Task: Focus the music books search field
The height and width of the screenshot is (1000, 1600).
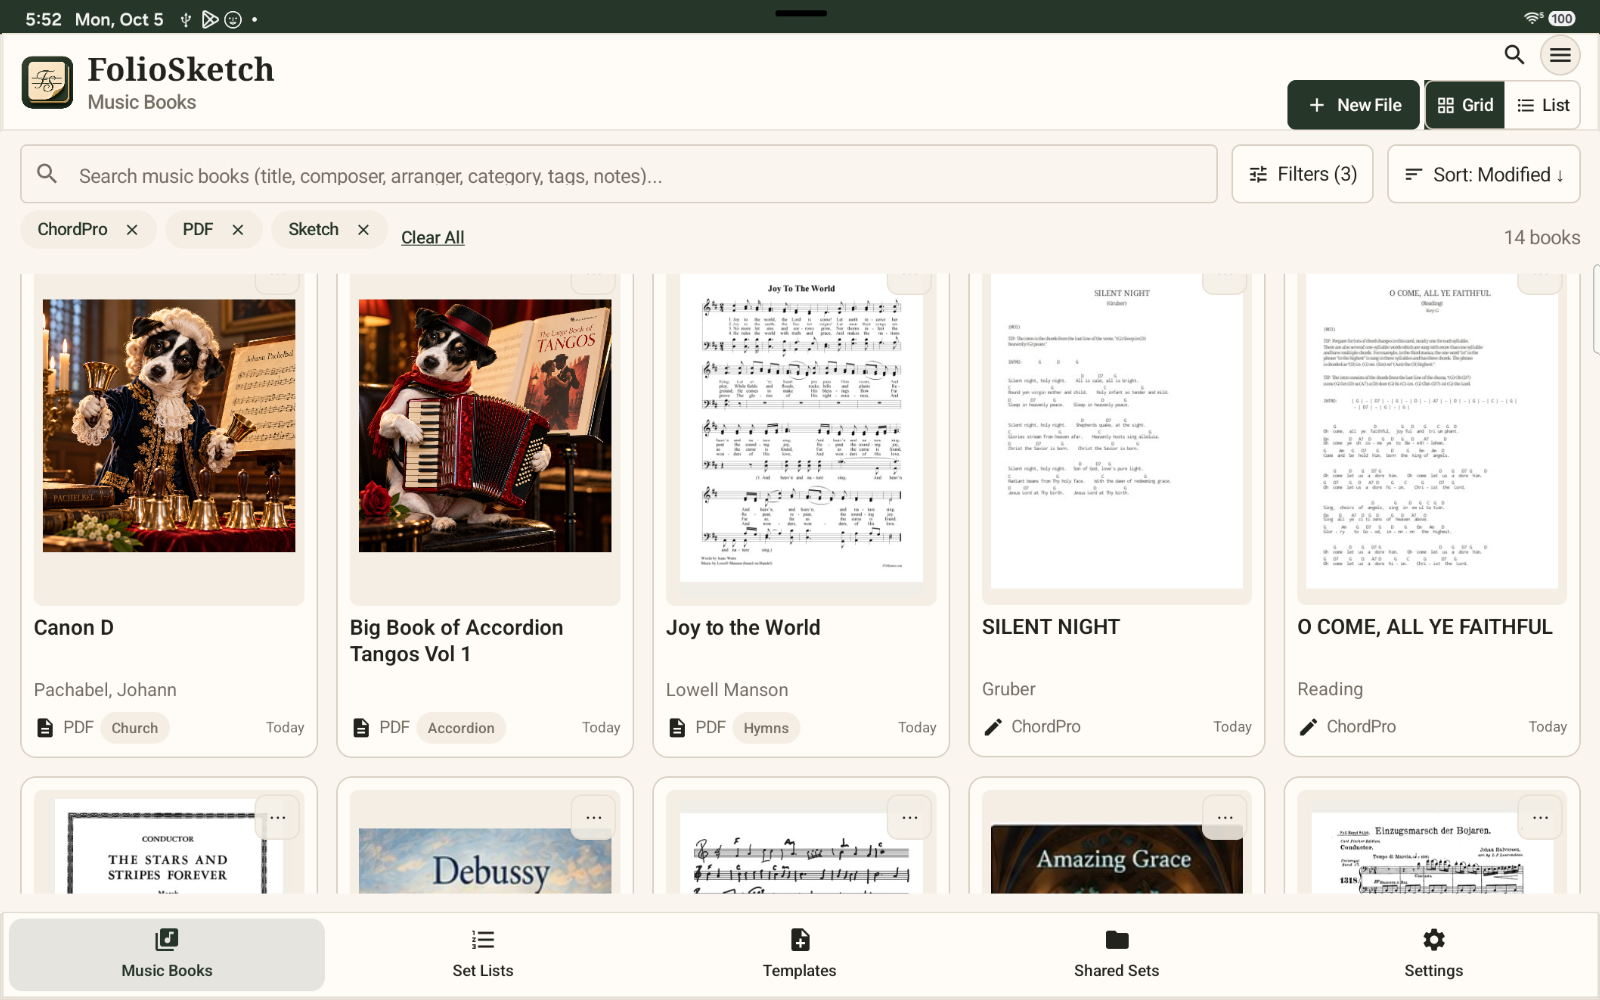Action: tap(619, 174)
